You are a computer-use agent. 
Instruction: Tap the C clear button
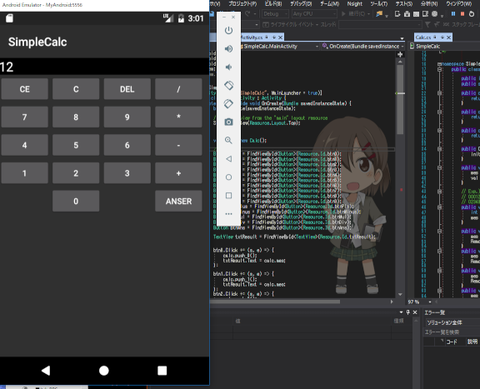[76, 89]
